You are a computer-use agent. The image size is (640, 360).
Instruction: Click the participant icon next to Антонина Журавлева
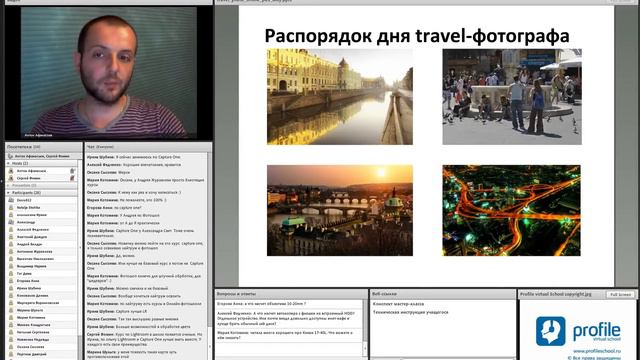coord(11,252)
